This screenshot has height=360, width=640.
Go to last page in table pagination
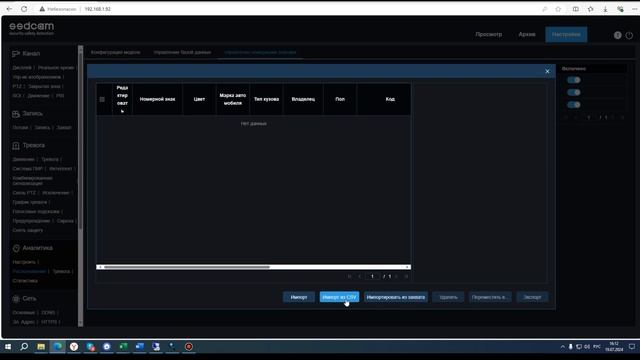(406, 276)
